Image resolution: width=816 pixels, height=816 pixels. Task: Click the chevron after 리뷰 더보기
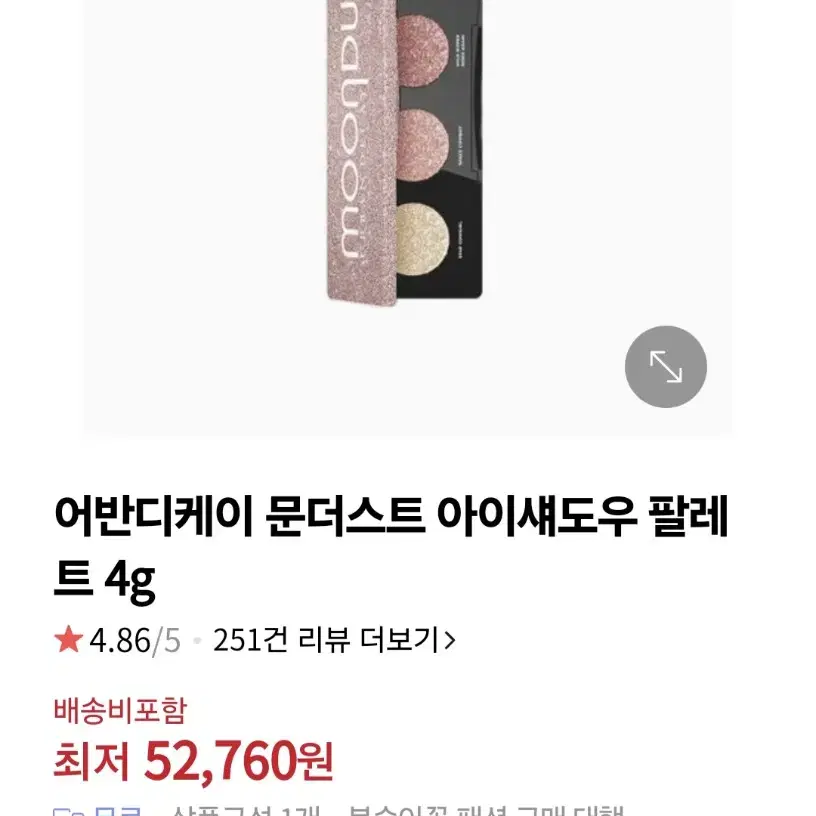pos(450,641)
